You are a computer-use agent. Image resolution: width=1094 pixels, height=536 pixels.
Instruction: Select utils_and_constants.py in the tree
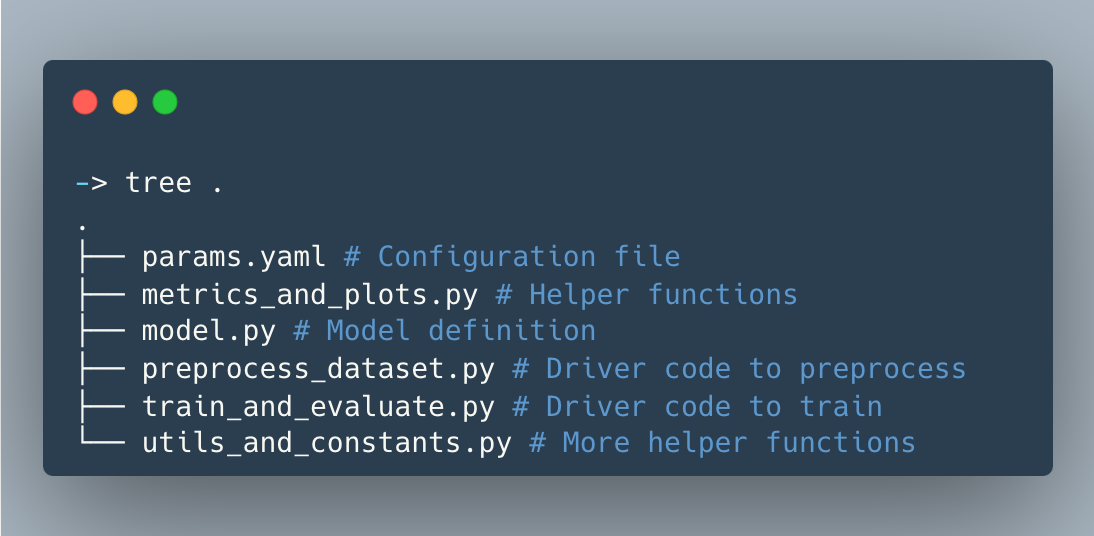[326, 442]
